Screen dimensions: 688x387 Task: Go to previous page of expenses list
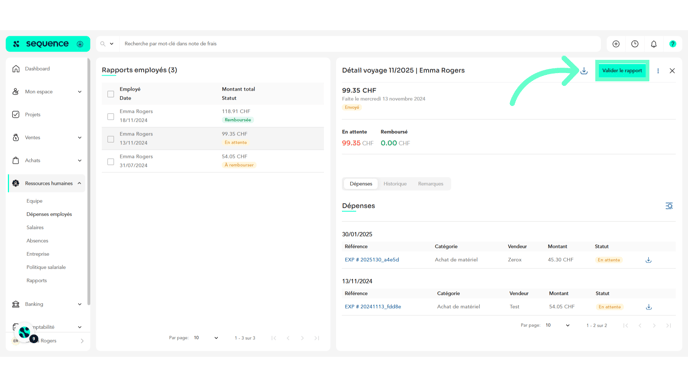pyautogui.click(x=640, y=326)
